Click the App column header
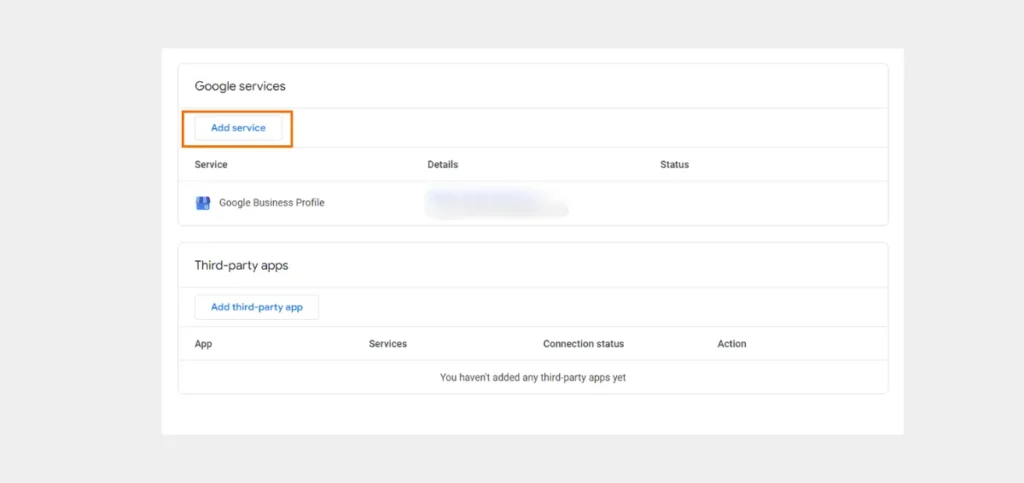The image size is (1024, 483). pos(203,343)
